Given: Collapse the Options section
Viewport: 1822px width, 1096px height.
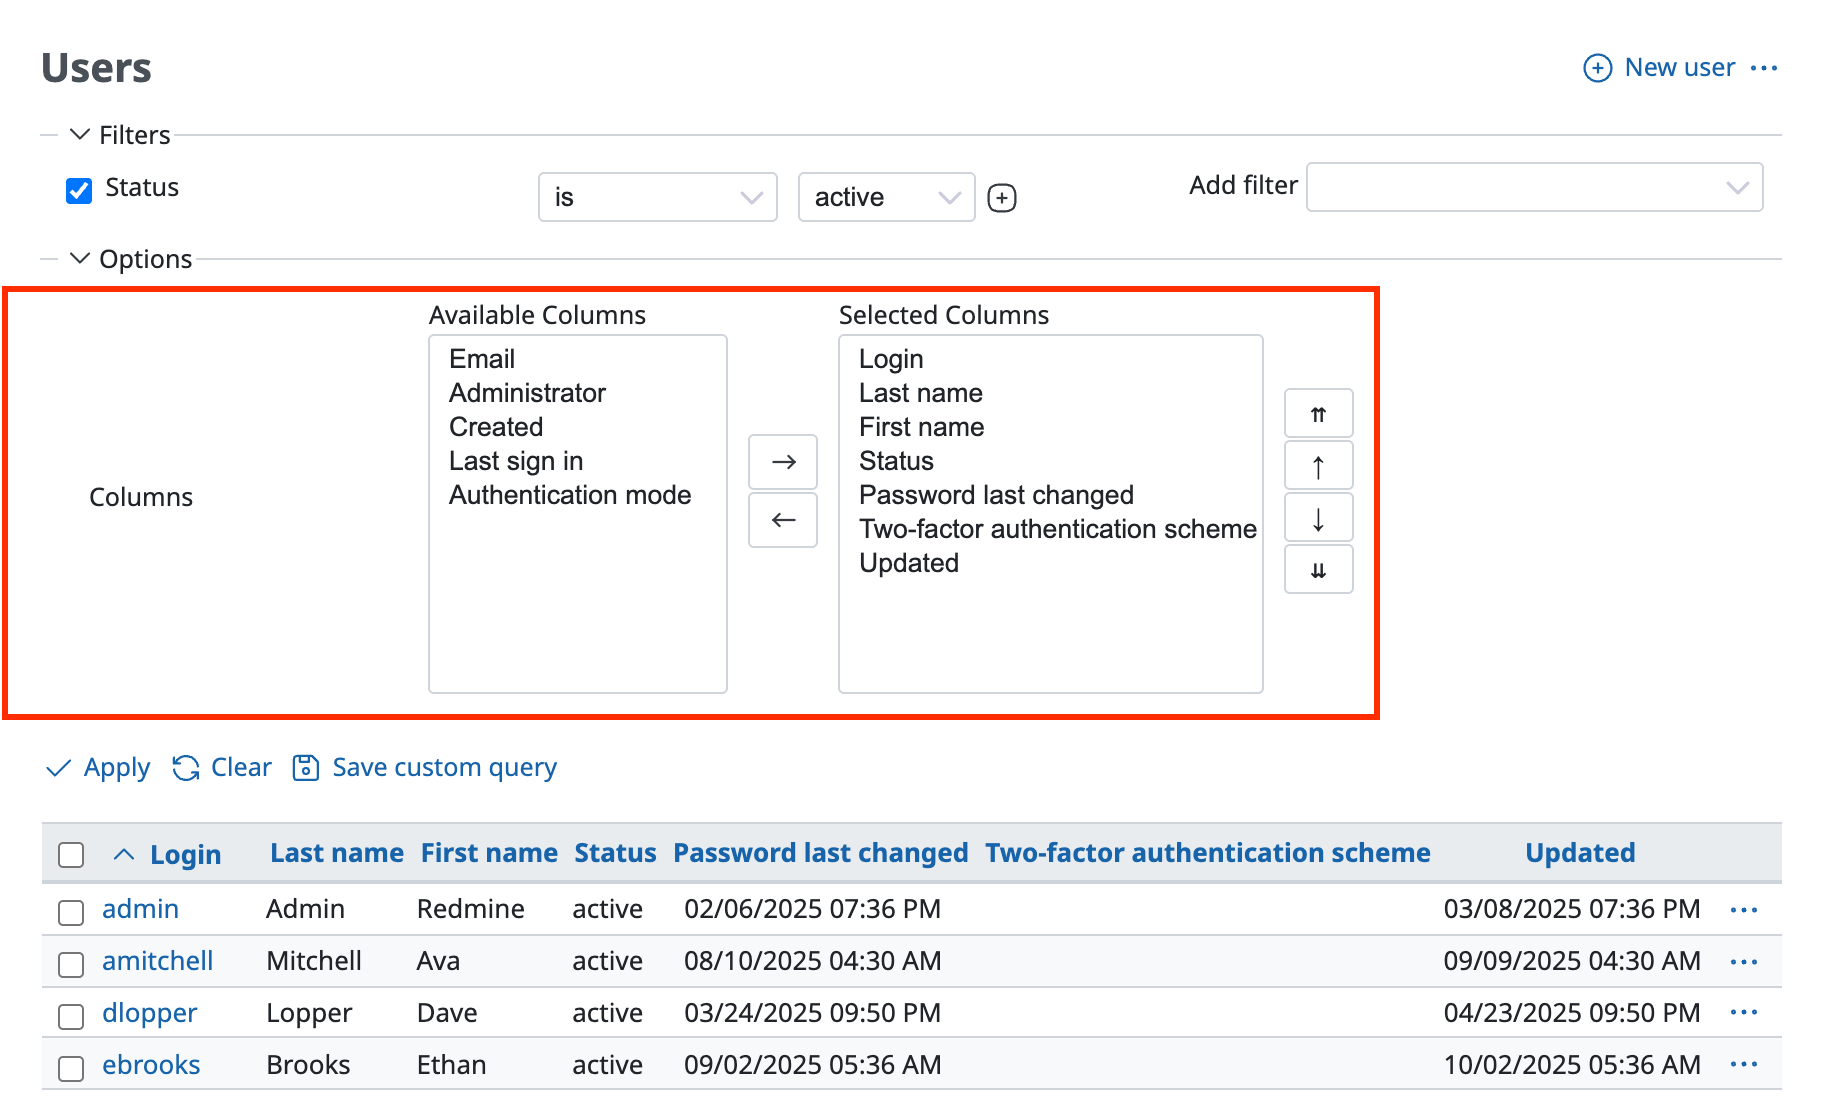Looking at the screenshot, I should [131, 259].
